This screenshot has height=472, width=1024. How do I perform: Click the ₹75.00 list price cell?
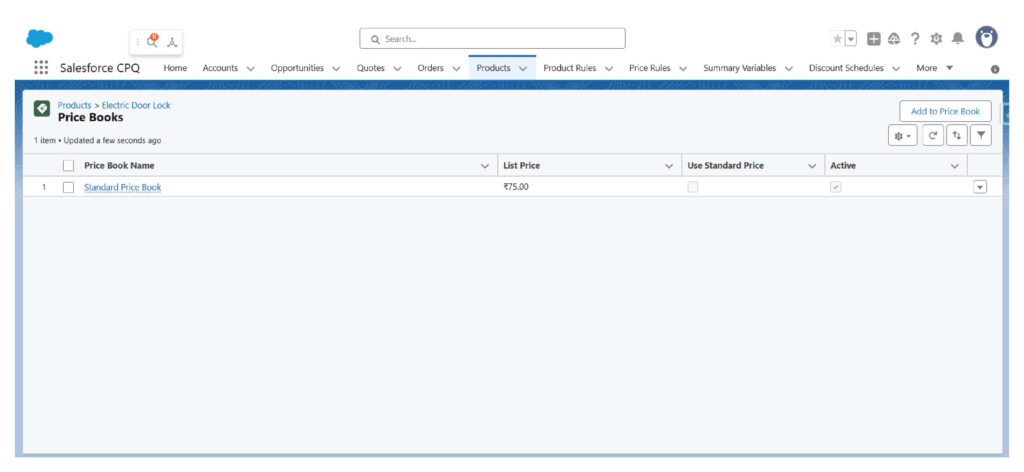[x=516, y=187]
